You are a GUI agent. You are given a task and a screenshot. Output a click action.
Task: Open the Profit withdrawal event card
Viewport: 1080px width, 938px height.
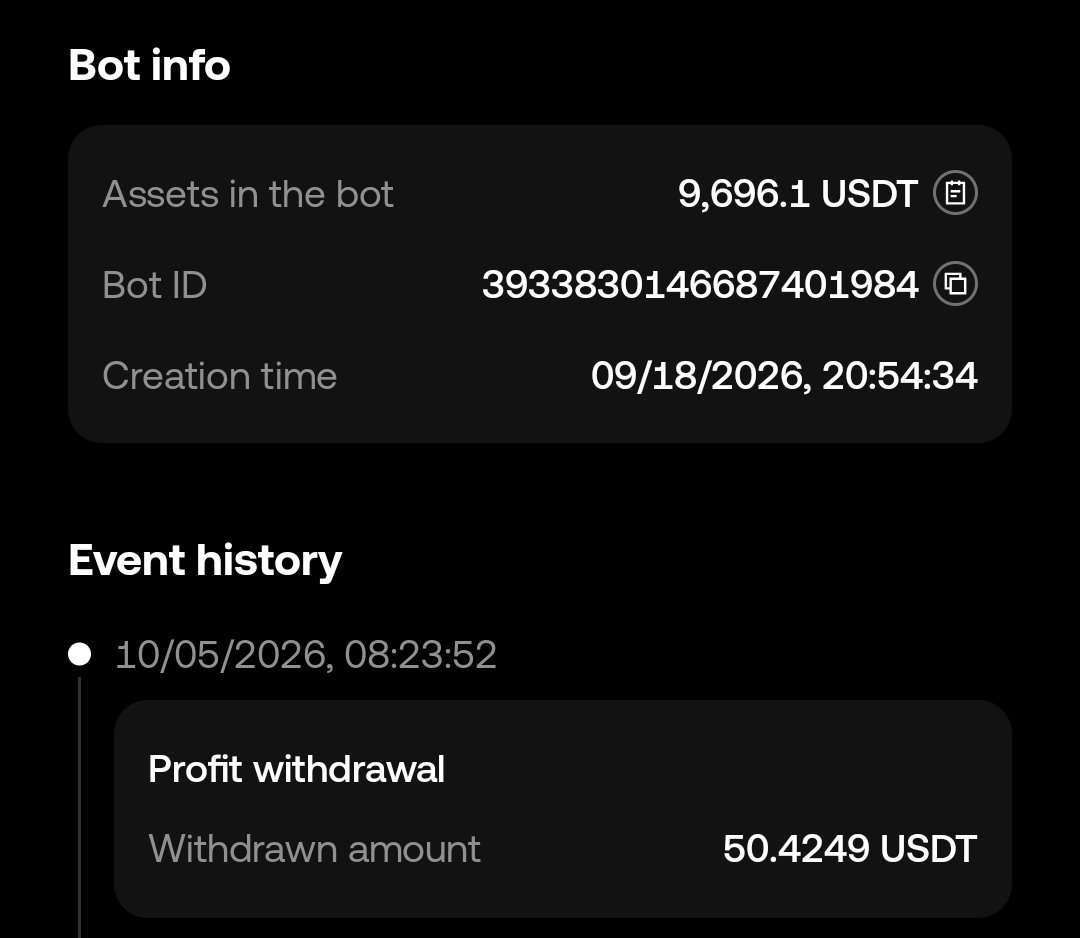point(563,809)
